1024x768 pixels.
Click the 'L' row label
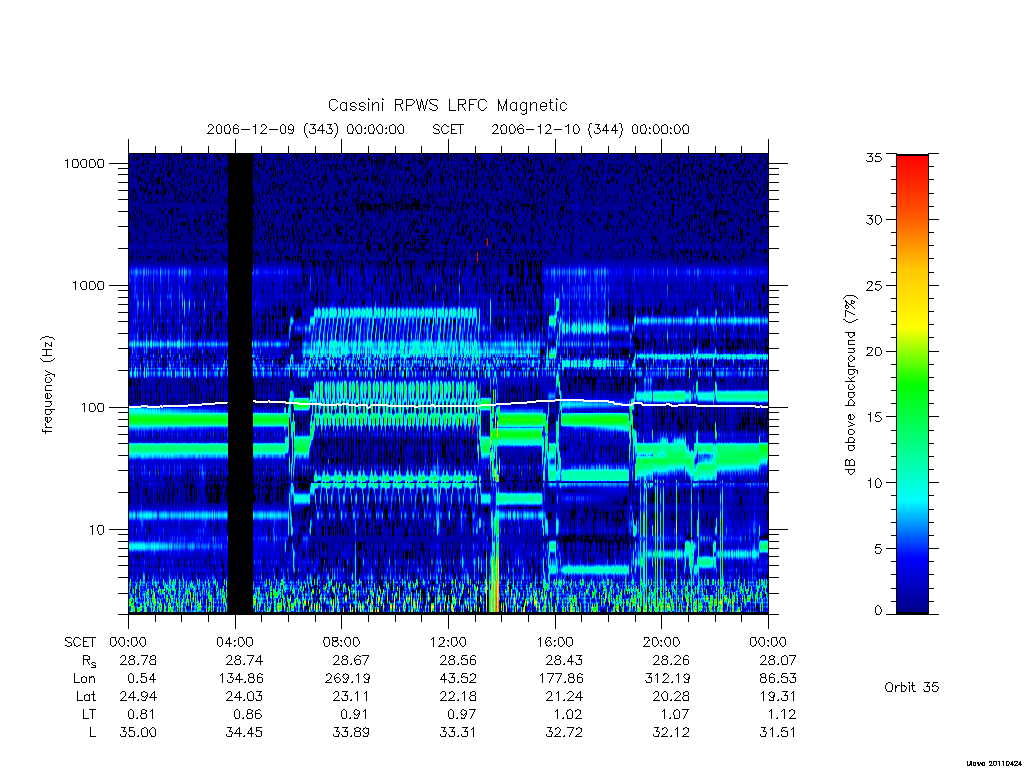coord(92,732)
